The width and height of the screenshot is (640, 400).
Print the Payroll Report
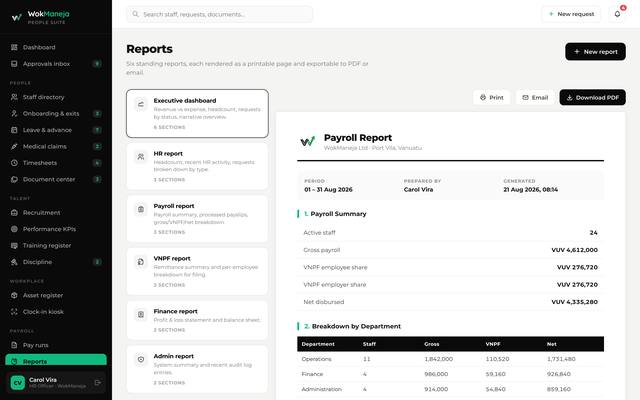491,98
